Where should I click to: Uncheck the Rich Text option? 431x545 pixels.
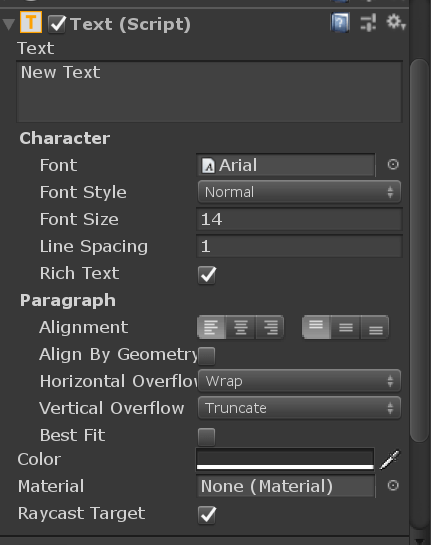click(207, 275)
